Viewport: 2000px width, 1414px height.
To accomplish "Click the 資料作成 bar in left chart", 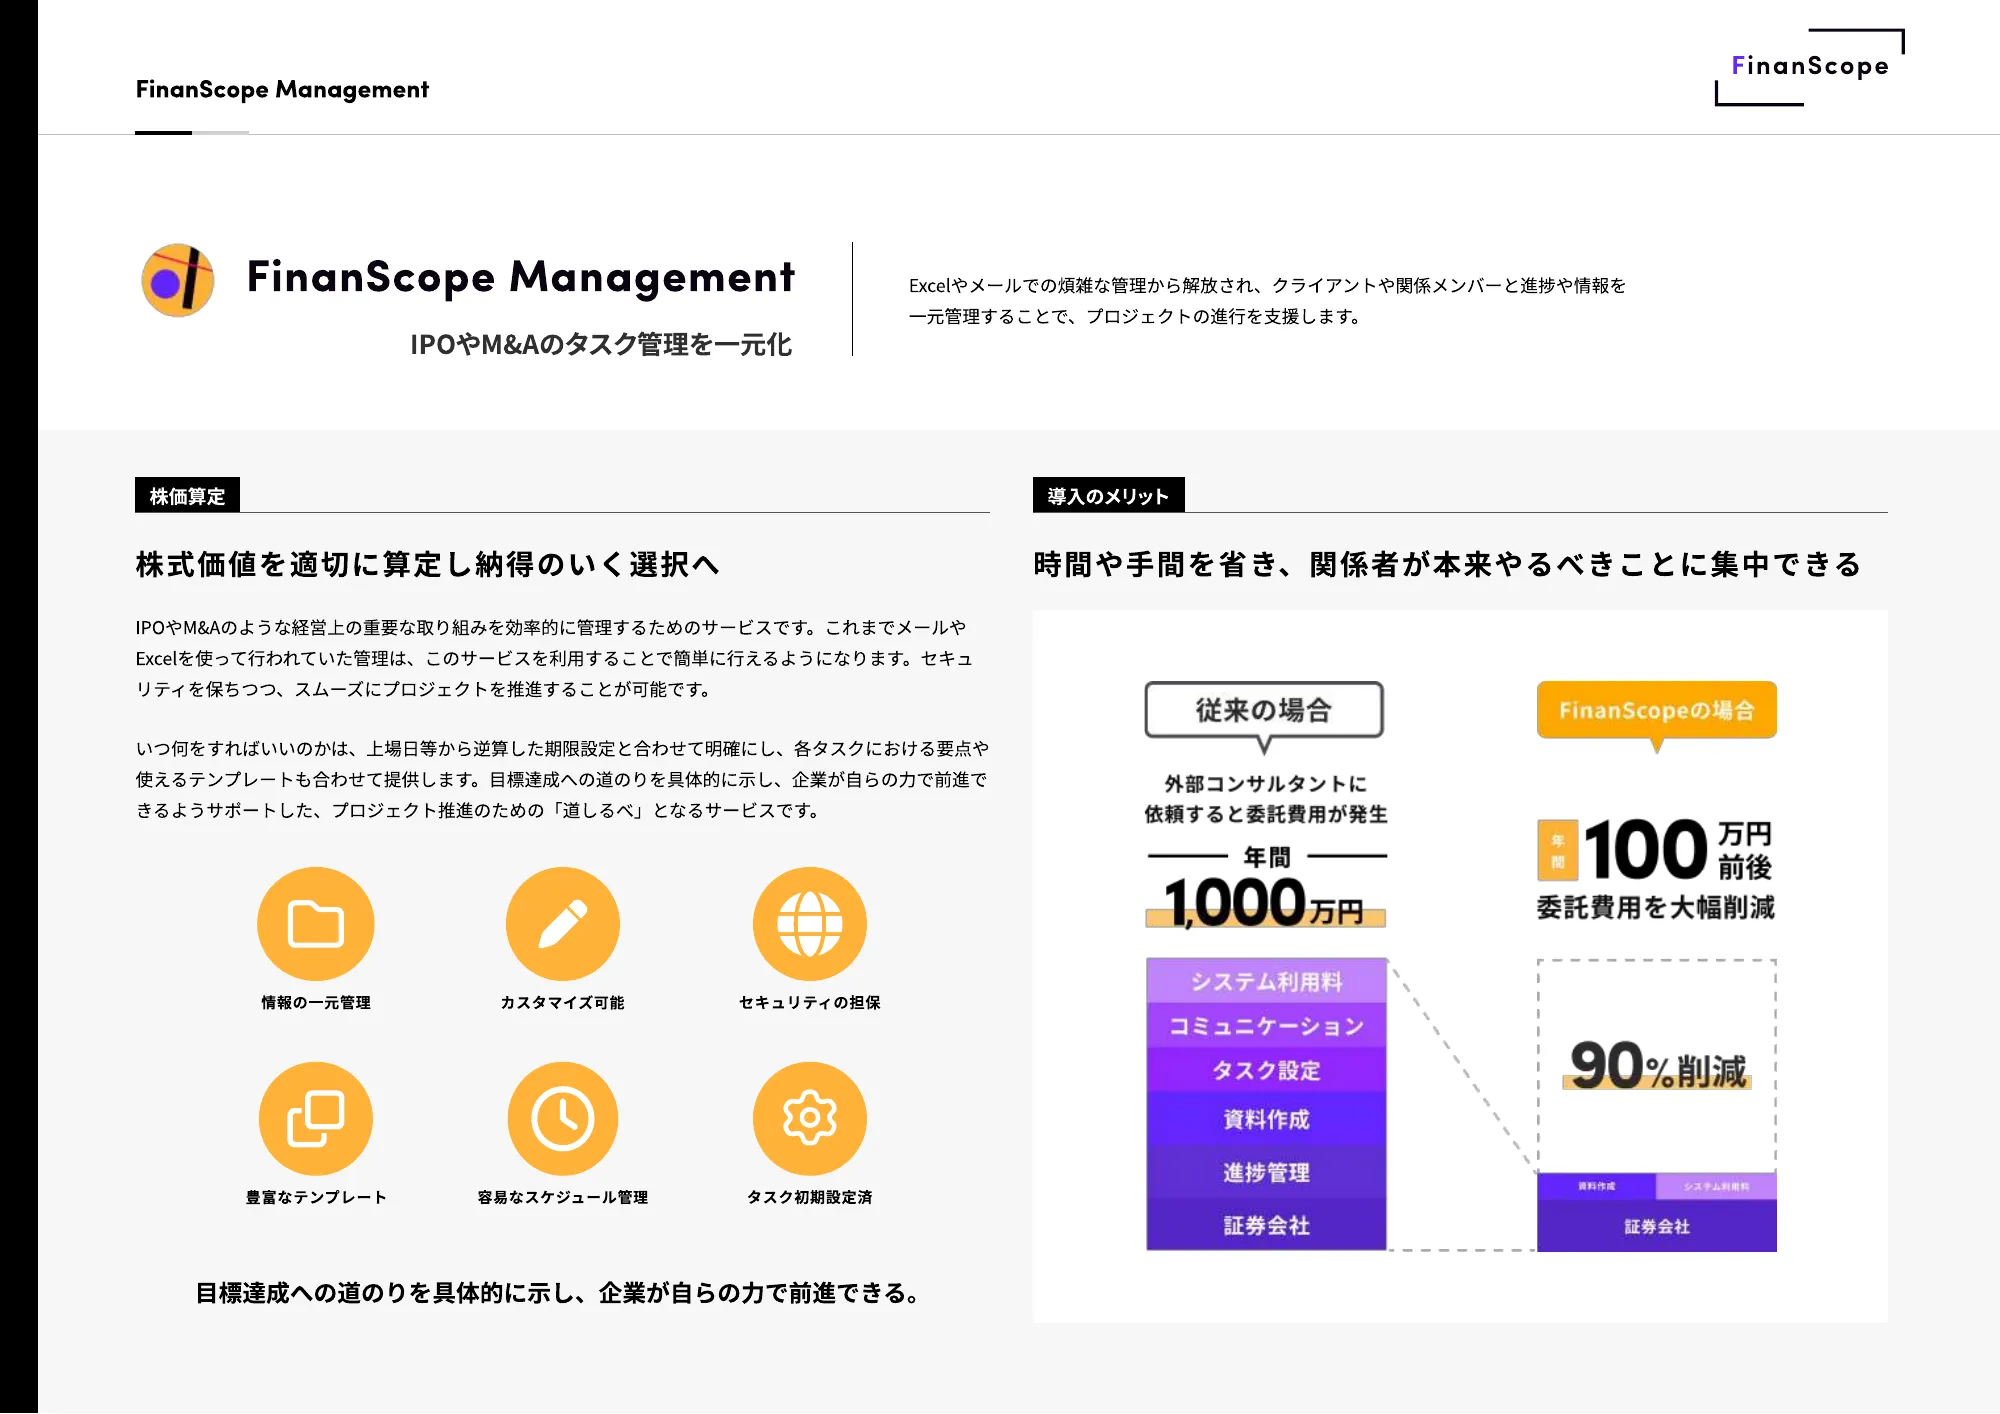I will tap(1266, 1119).
